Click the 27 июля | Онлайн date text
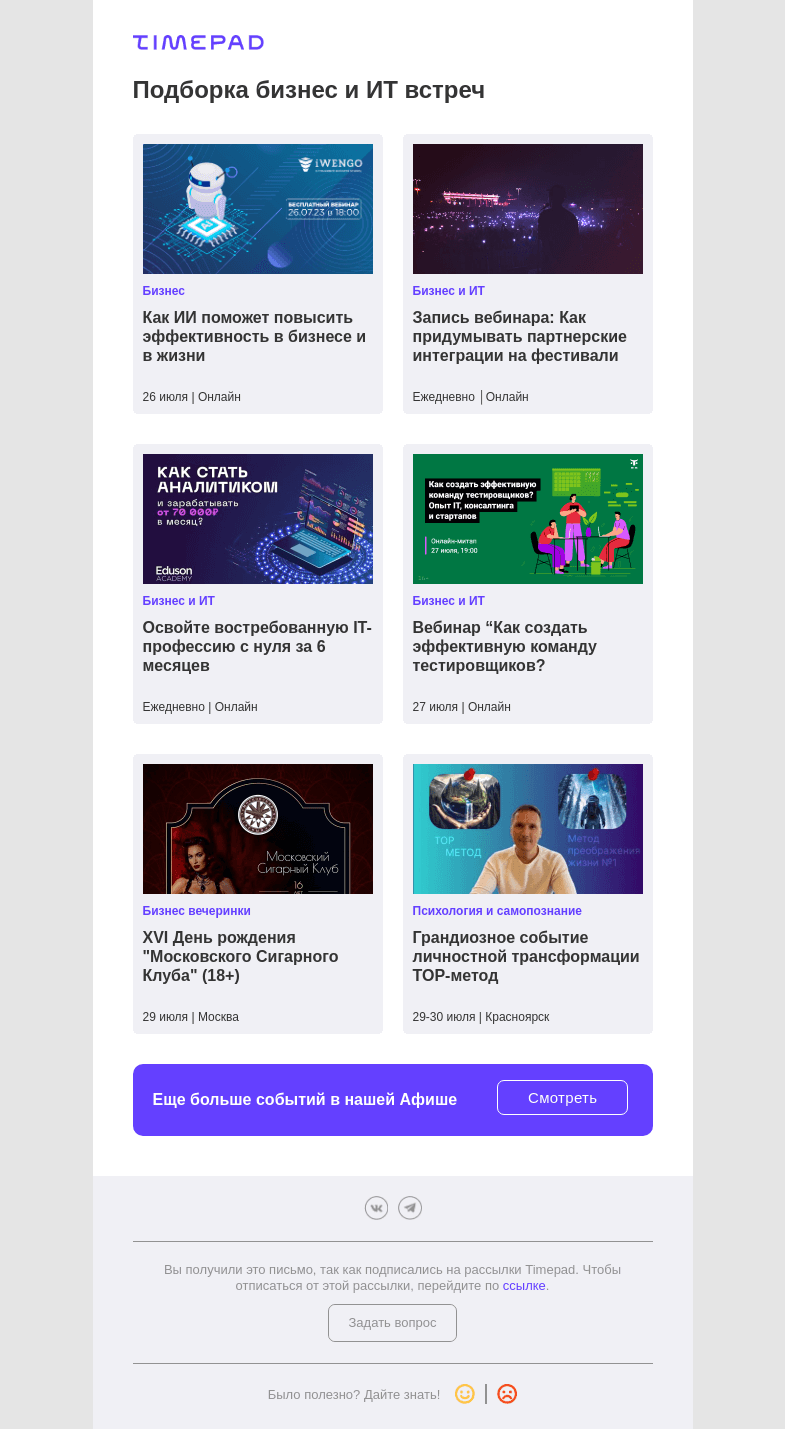 coord(462,707)
